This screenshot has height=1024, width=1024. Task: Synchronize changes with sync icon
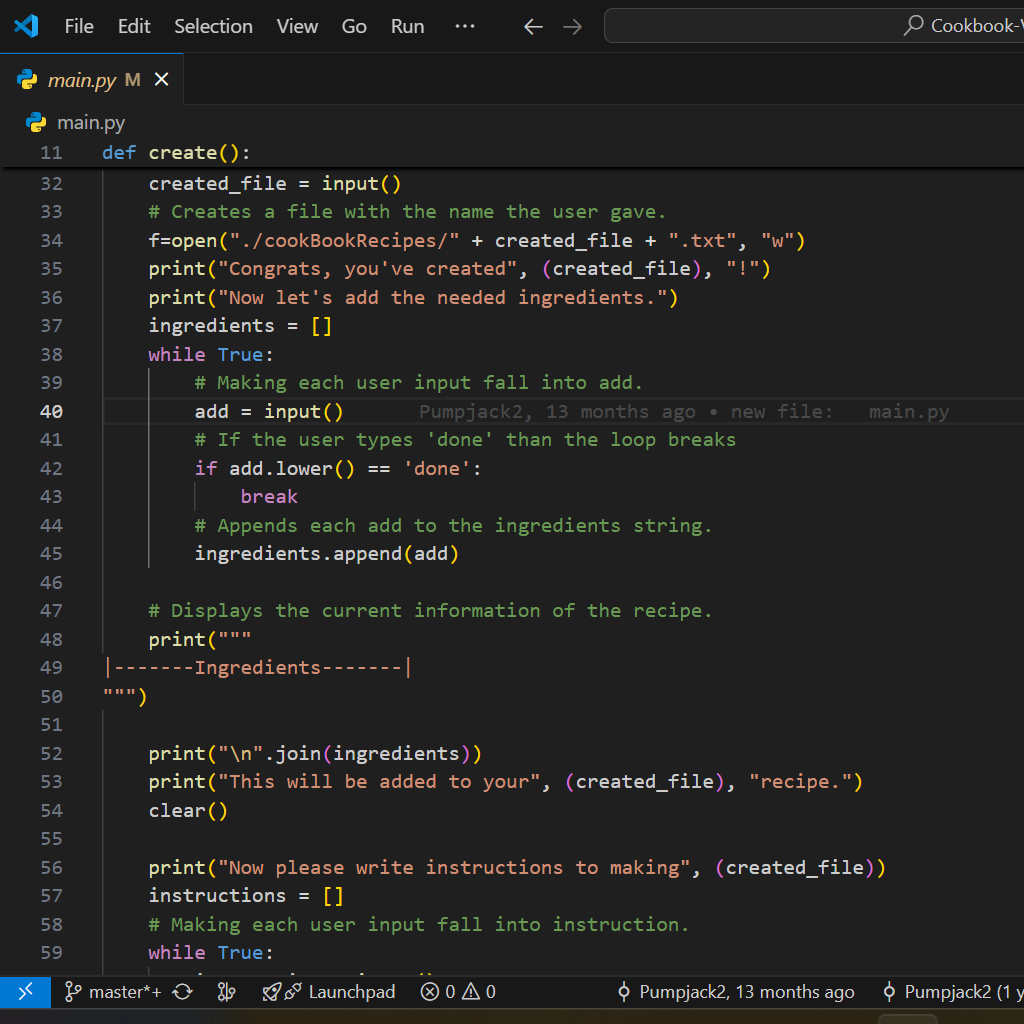pyautogui.click(x=182, y=992)
